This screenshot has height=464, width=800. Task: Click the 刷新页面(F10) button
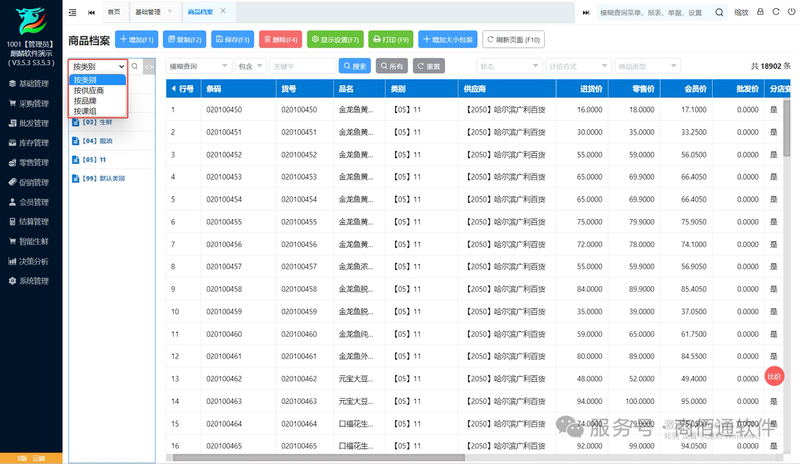[513, 39]
